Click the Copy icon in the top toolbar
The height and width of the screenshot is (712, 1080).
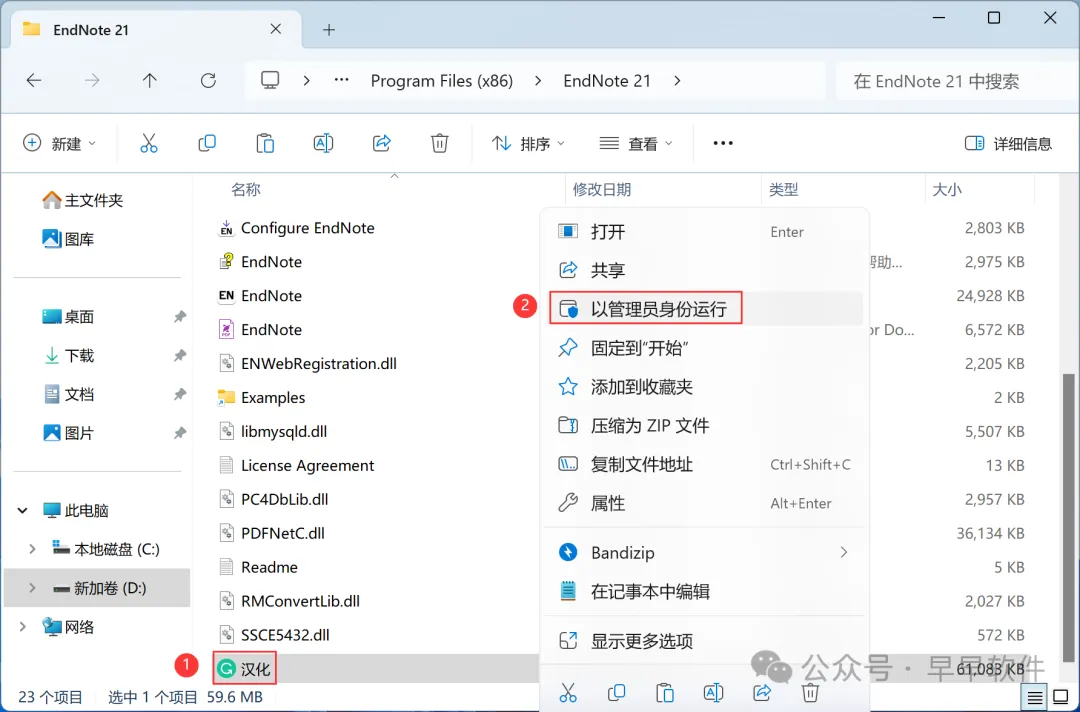pyautogui.click(x=207, y=143)
